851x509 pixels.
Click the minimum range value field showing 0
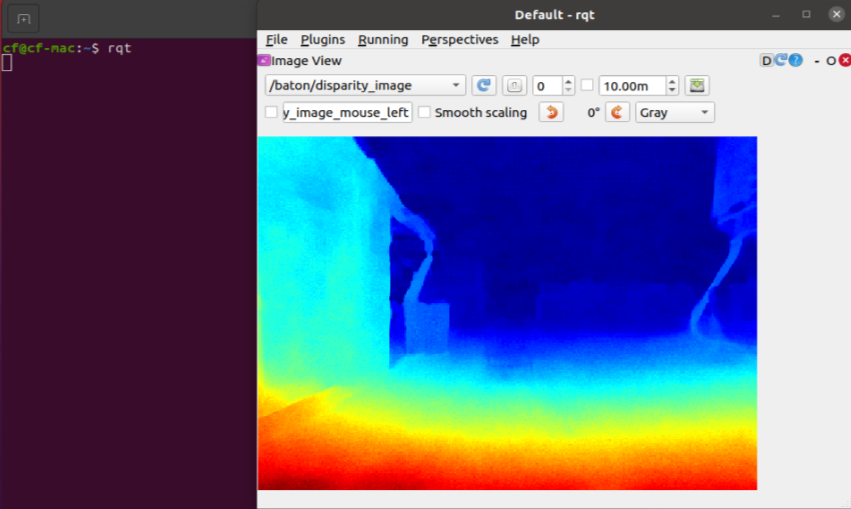[x=547, y=86]
